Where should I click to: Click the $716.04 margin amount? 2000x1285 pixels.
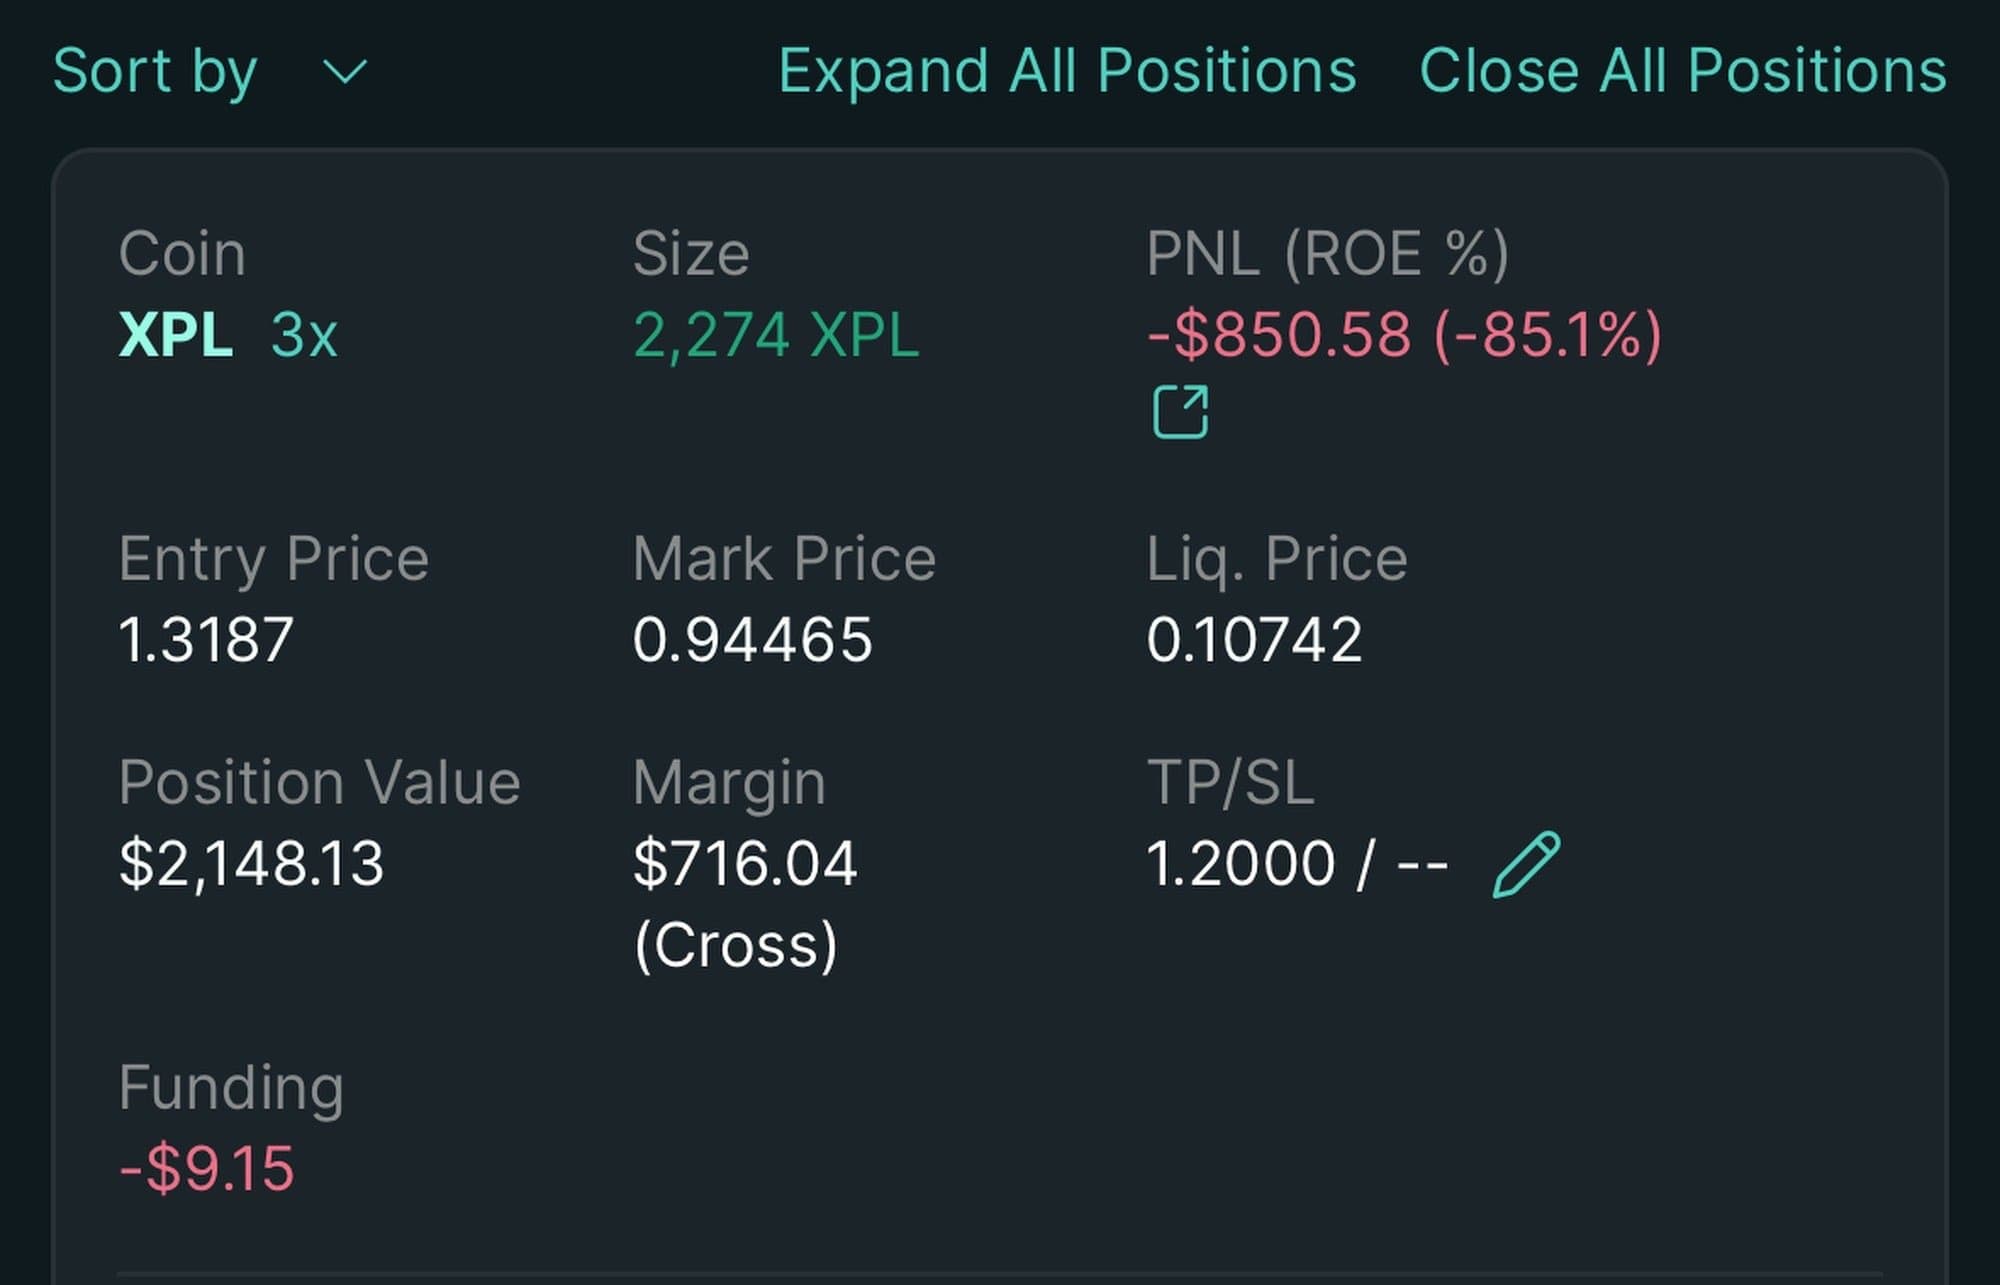(745, 864)
